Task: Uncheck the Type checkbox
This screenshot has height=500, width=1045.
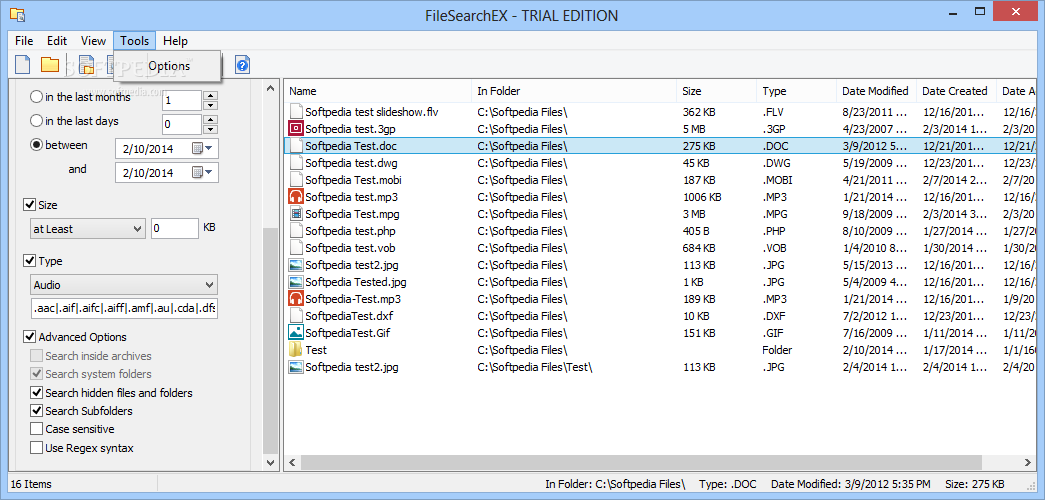Action: coord(29,261)
